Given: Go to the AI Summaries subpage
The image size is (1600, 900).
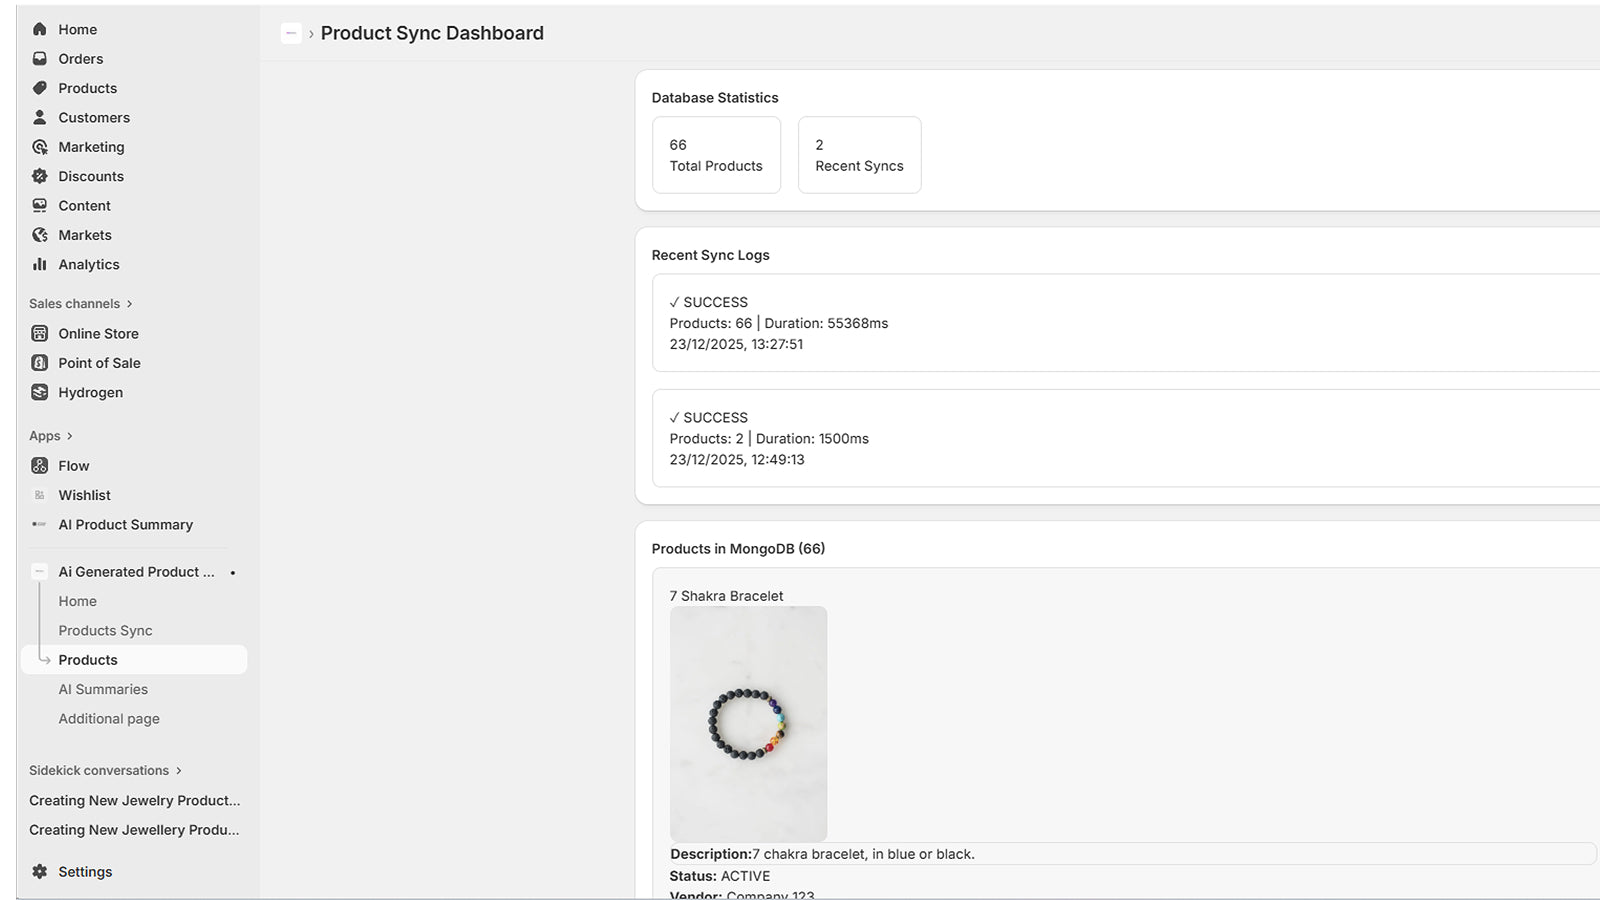Looking at the screenshot, I should pyautogui.click(x=103, y=689).
